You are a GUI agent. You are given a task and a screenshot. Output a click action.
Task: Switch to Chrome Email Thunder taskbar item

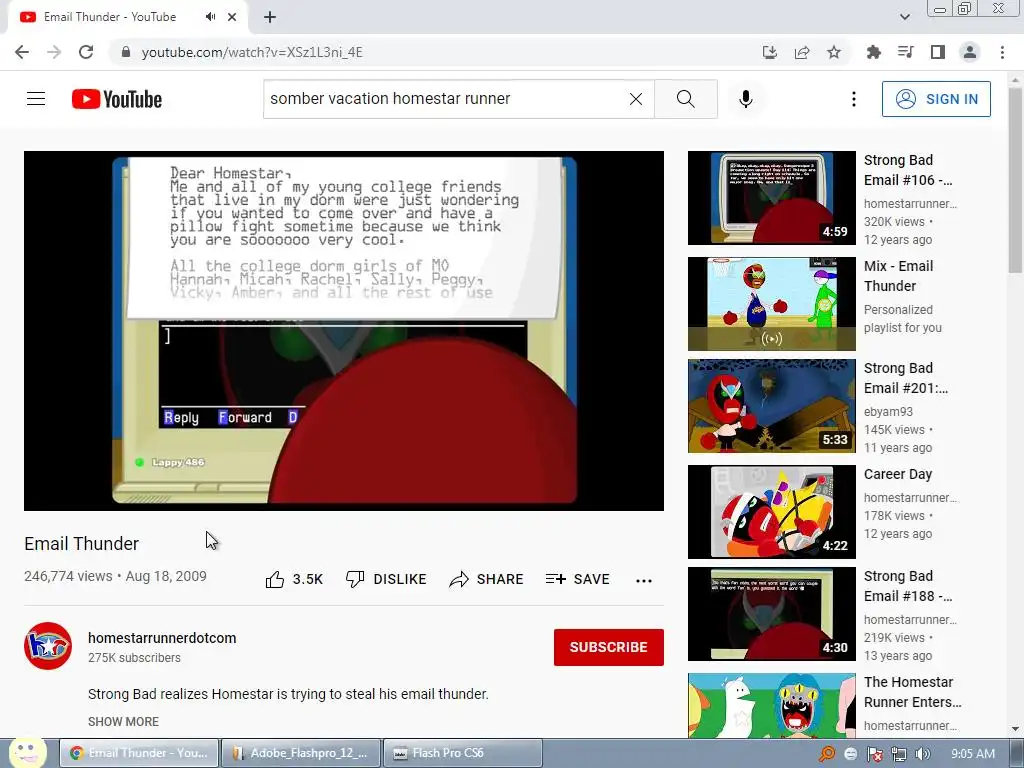(140, 753)
